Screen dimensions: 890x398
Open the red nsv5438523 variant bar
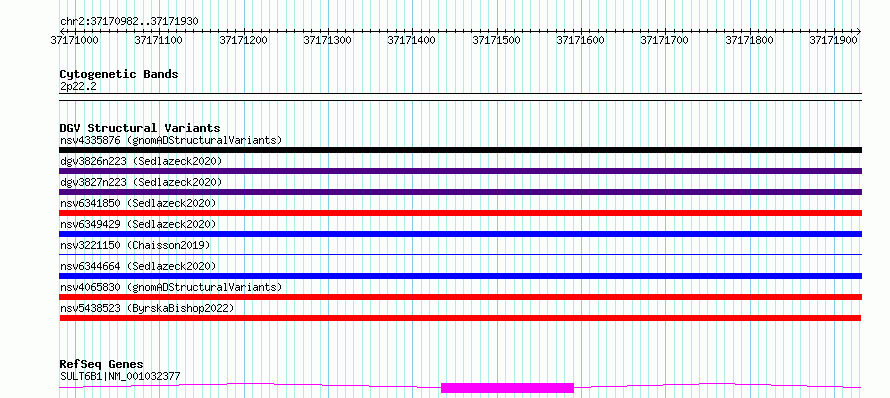(x=460, y=318)
